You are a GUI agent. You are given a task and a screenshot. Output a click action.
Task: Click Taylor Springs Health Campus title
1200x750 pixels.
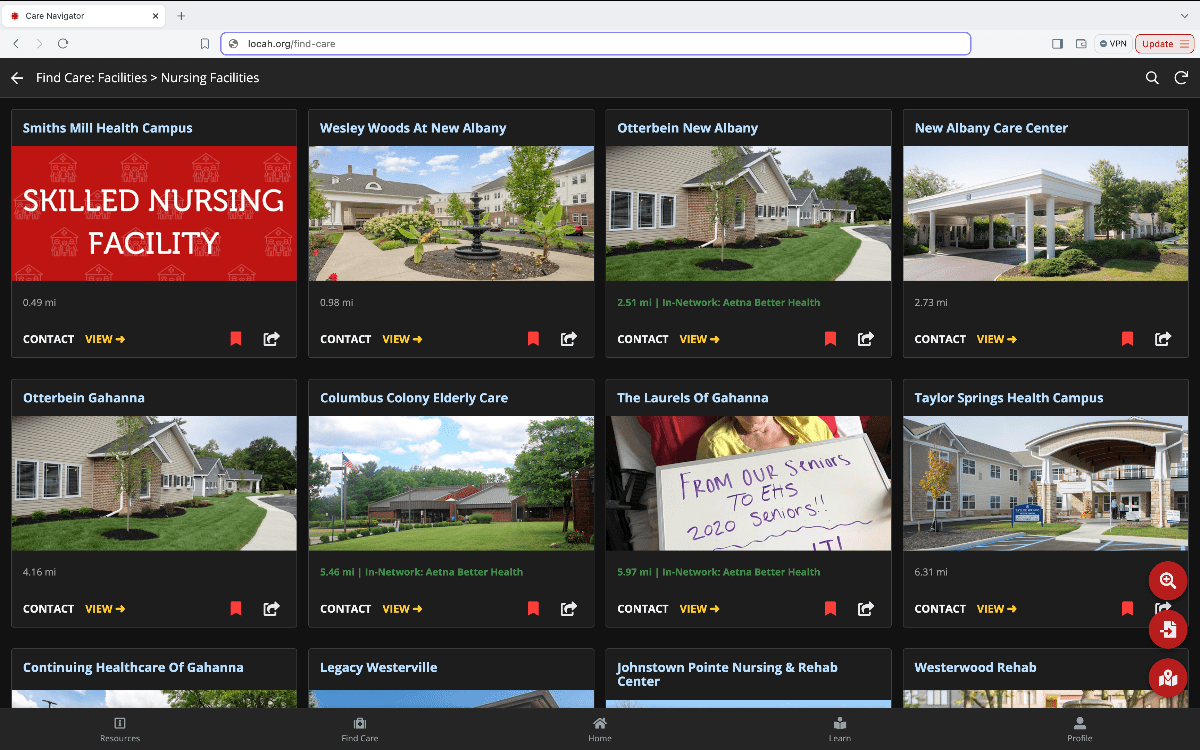click(1009, 398)
